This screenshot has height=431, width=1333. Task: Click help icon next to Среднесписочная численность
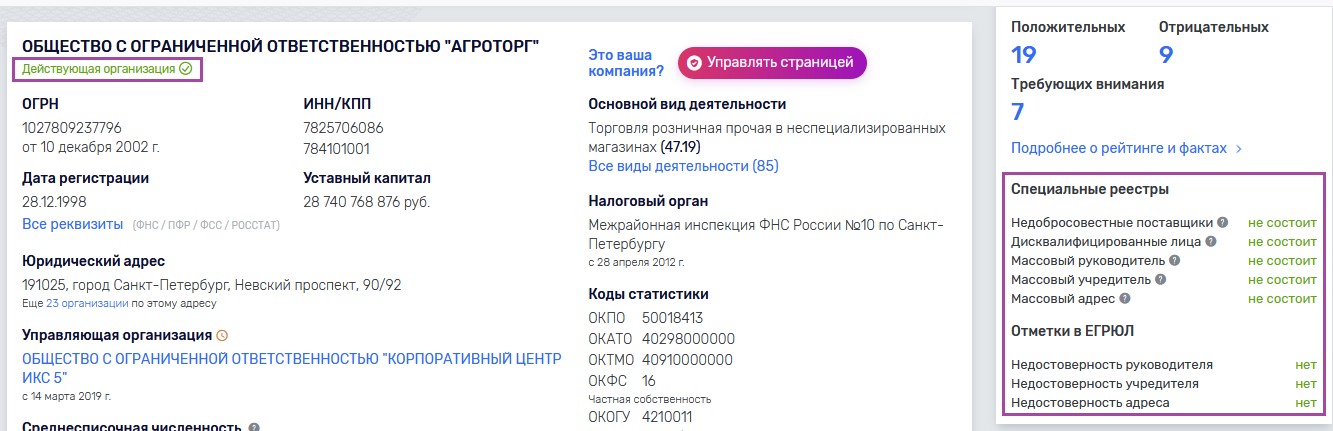254,428
